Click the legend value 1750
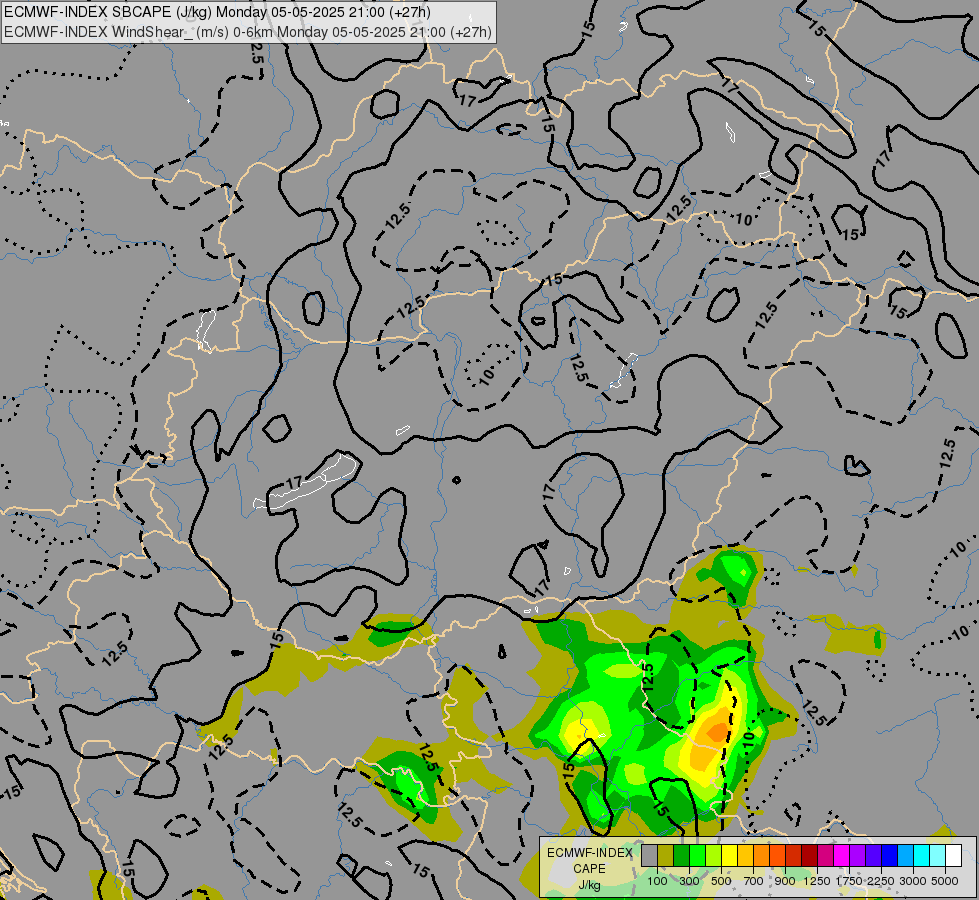This screenshot has height=900, width=979. (849, 881)
